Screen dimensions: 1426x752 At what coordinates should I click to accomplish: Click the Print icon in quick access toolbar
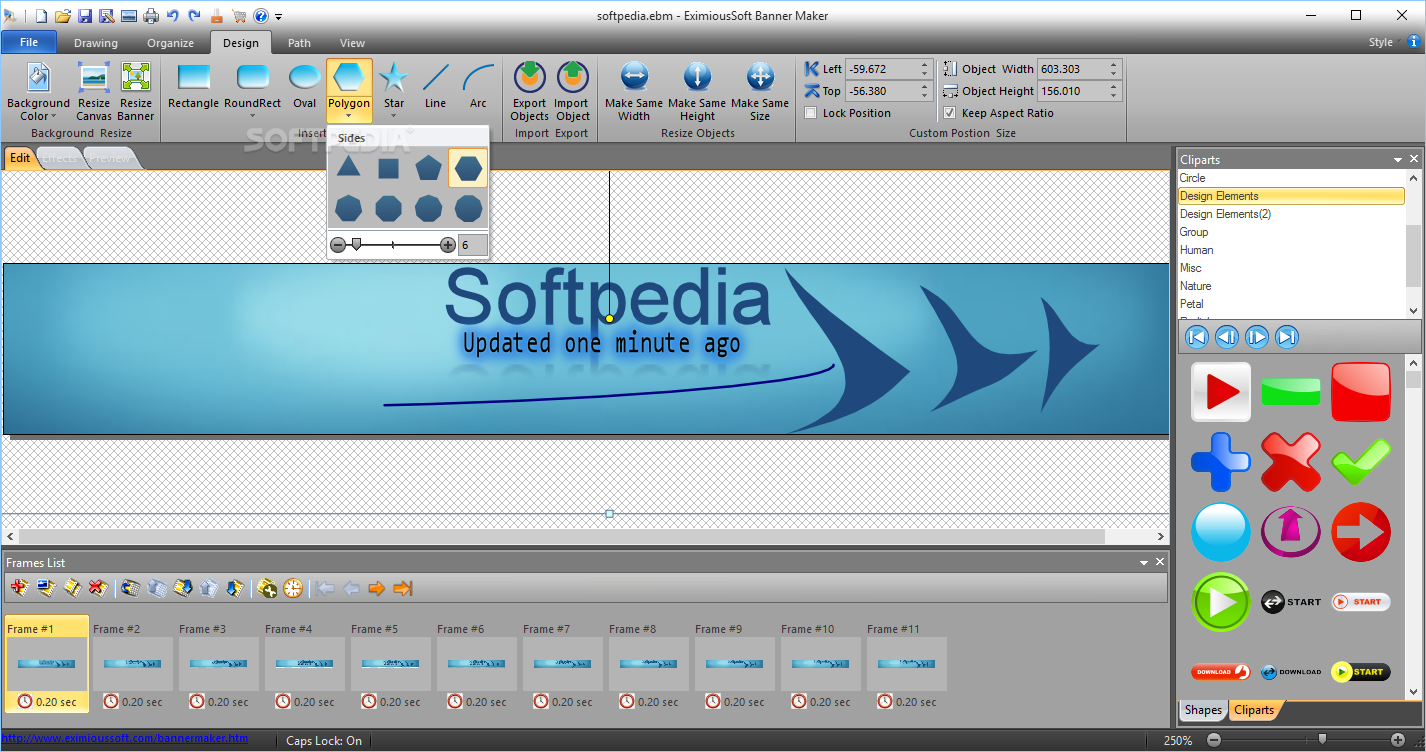151,16
